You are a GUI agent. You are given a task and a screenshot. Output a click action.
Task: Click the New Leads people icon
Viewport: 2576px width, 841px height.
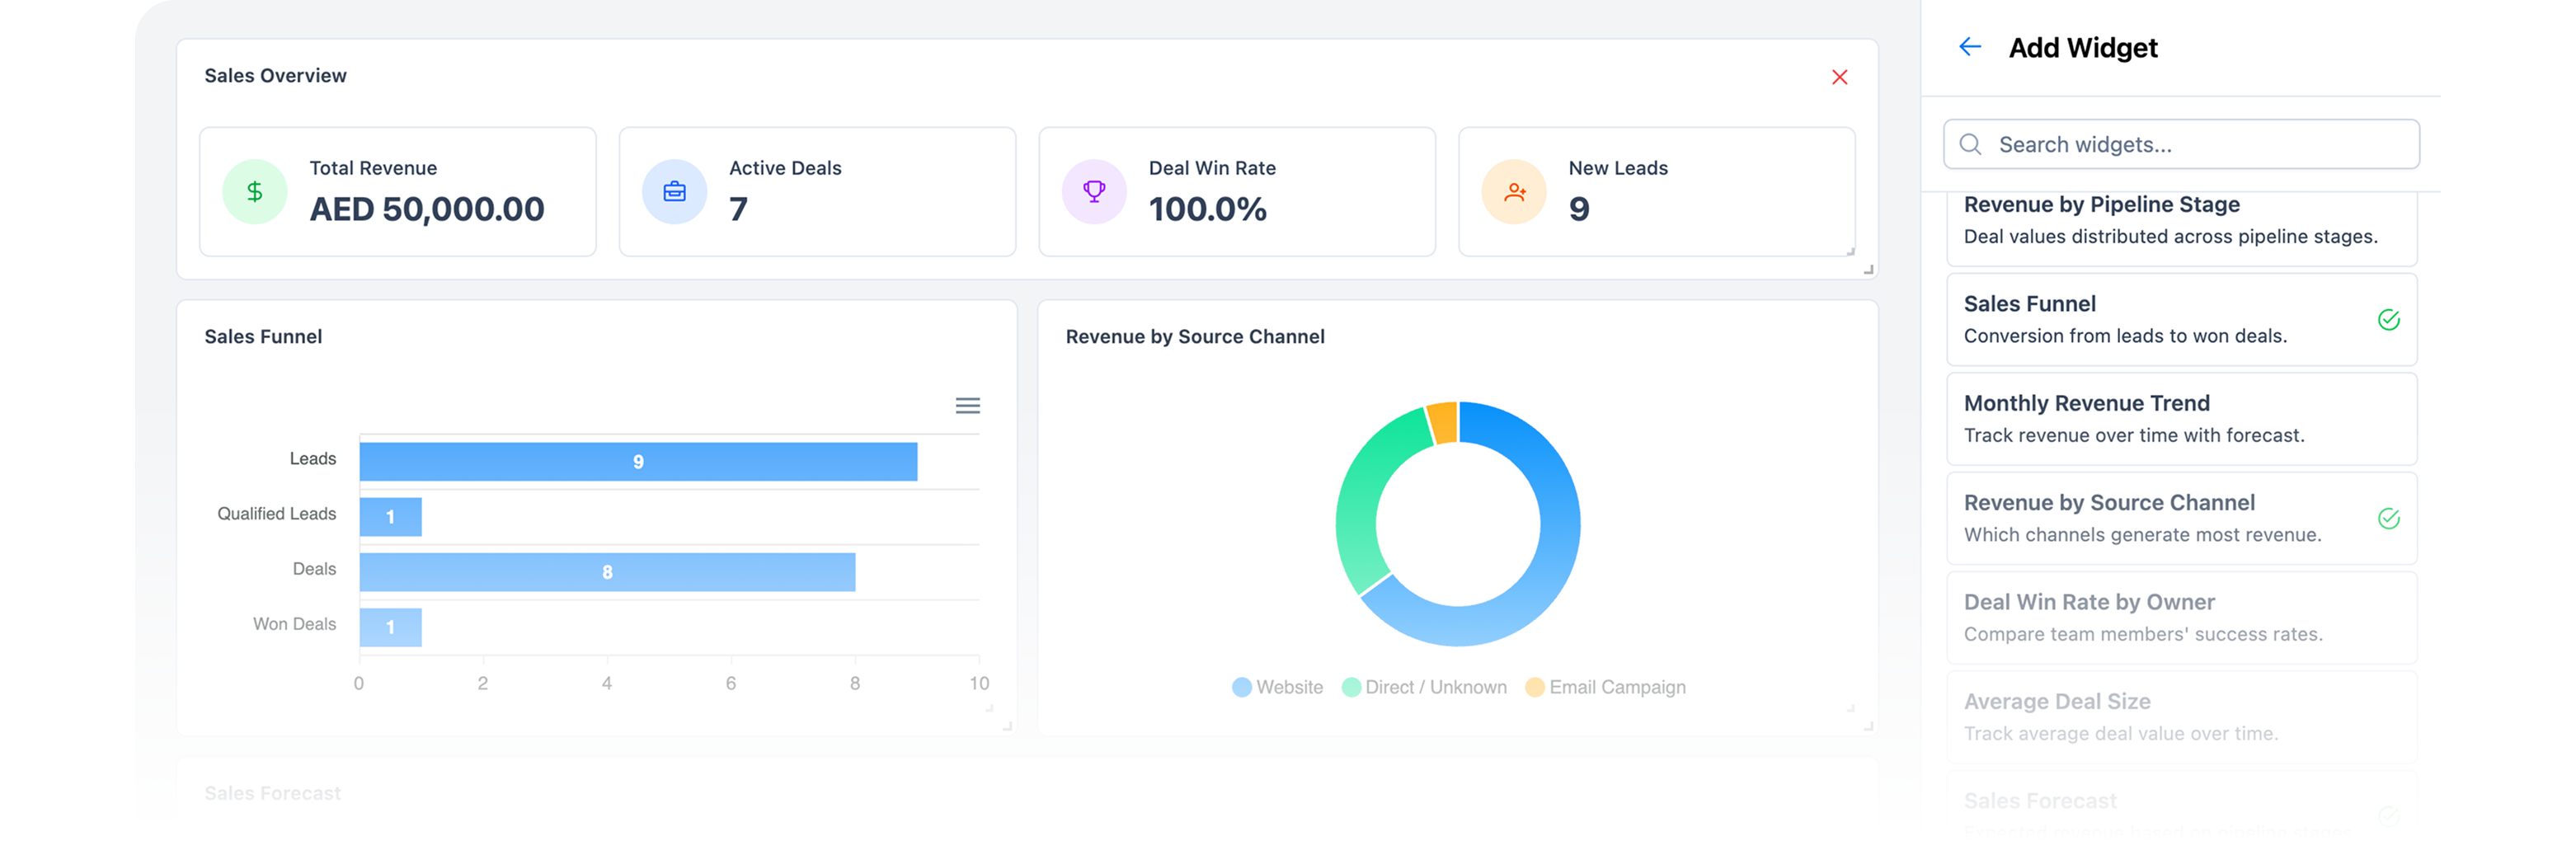[x=1513, y=191]
